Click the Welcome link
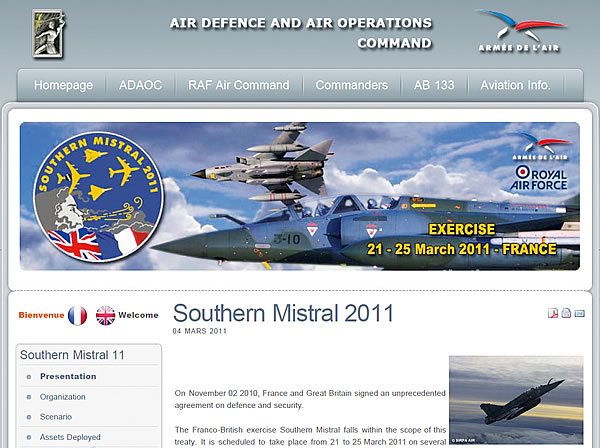Image resolution: width=600 pixels, height=448 pixels. (138, 315)
